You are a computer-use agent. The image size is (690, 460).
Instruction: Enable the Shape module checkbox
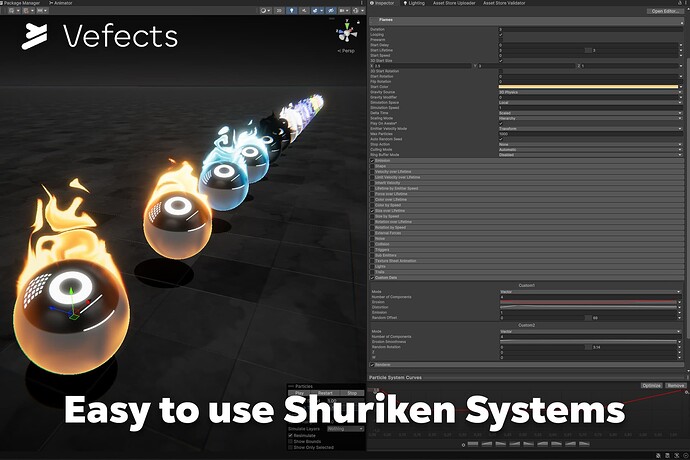372,166
